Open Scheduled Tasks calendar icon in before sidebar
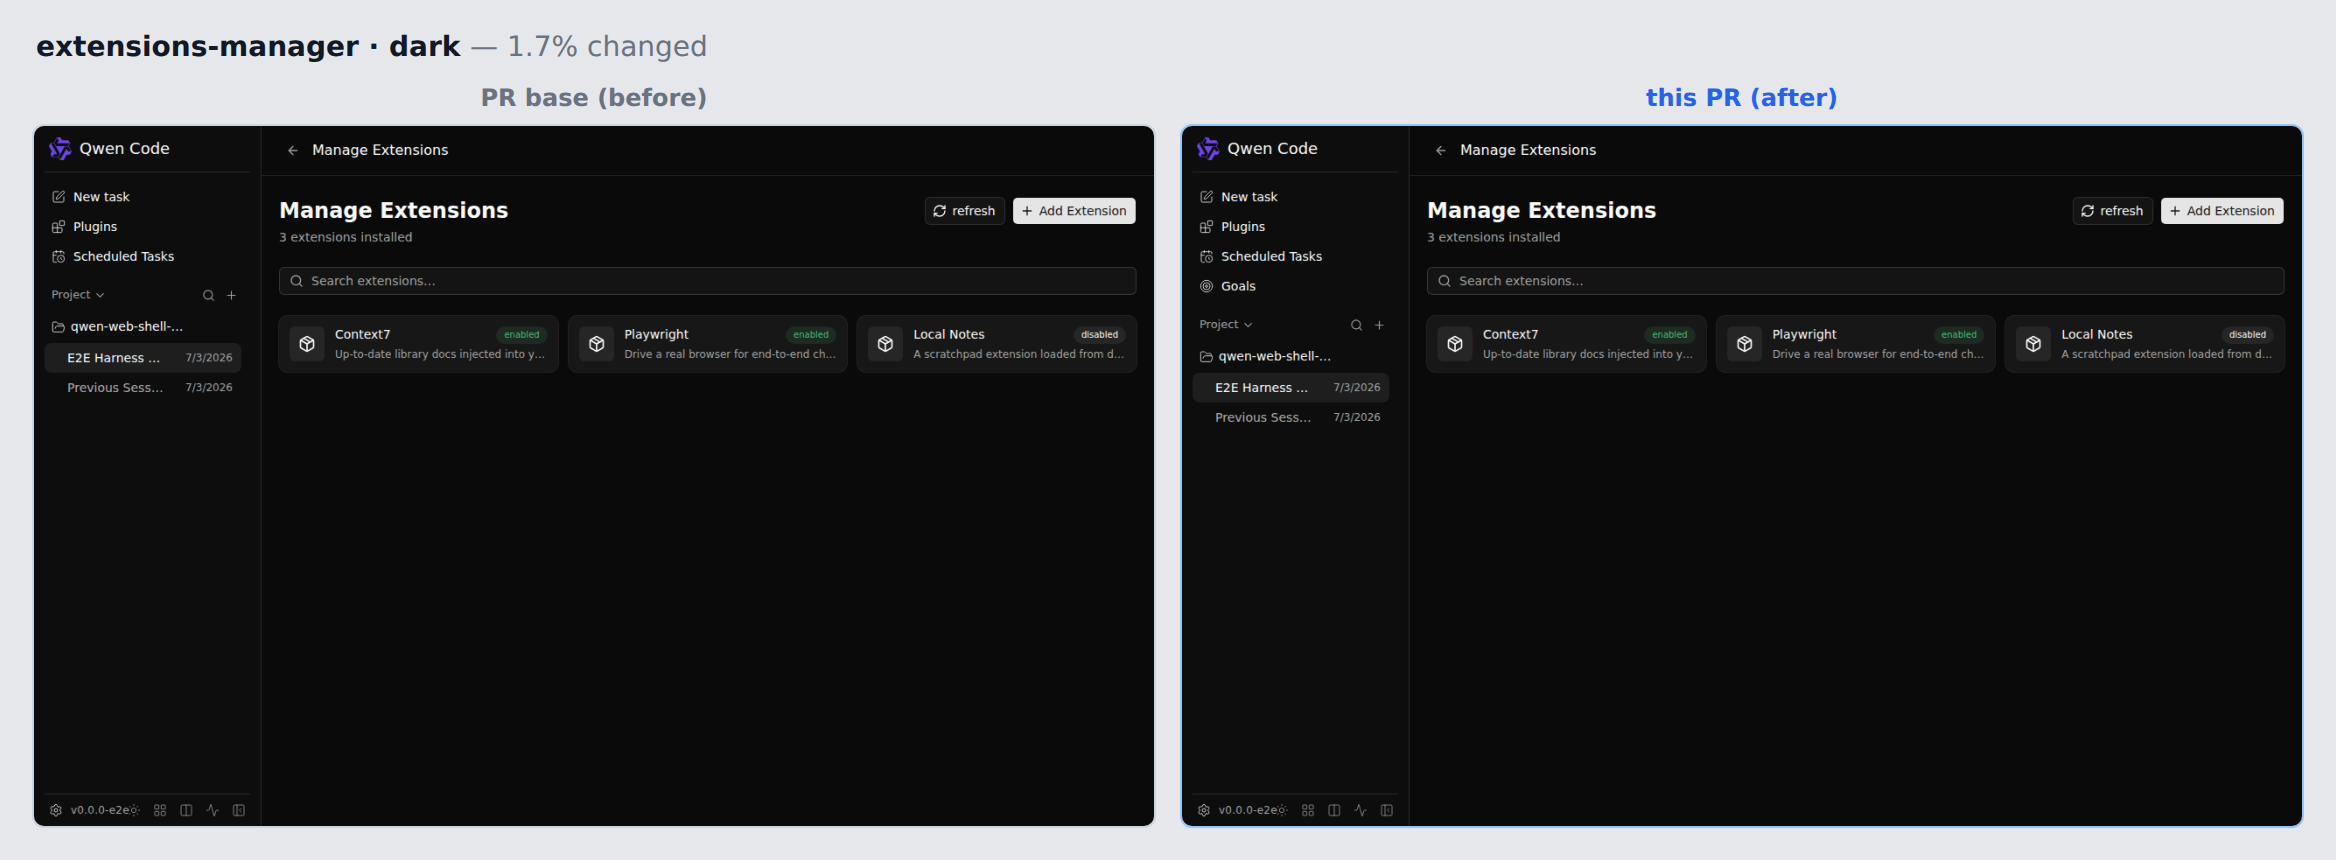The width and height of the screenshot is (2336, 860). point(59,257)
